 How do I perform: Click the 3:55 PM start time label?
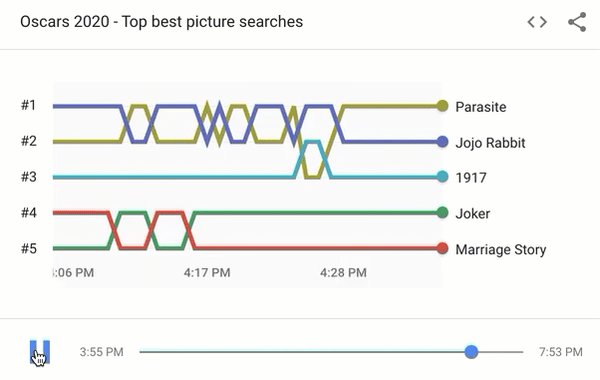tap(101, 352)
